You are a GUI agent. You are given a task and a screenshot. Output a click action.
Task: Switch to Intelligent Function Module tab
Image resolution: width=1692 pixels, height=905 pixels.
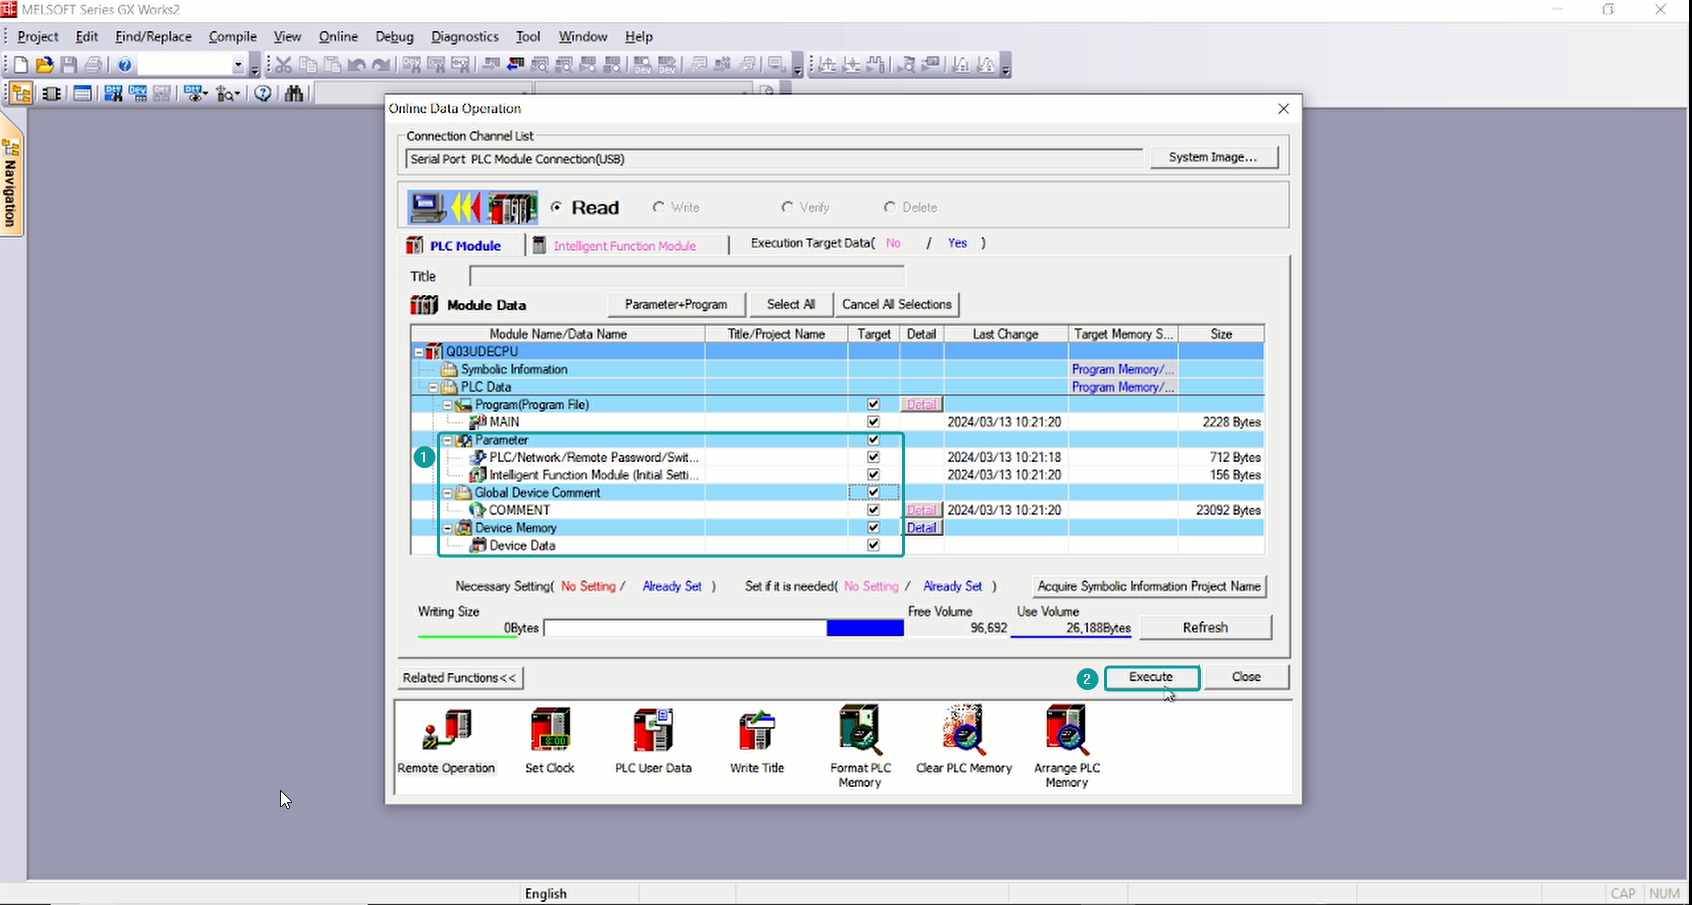[x=624, y=246]
